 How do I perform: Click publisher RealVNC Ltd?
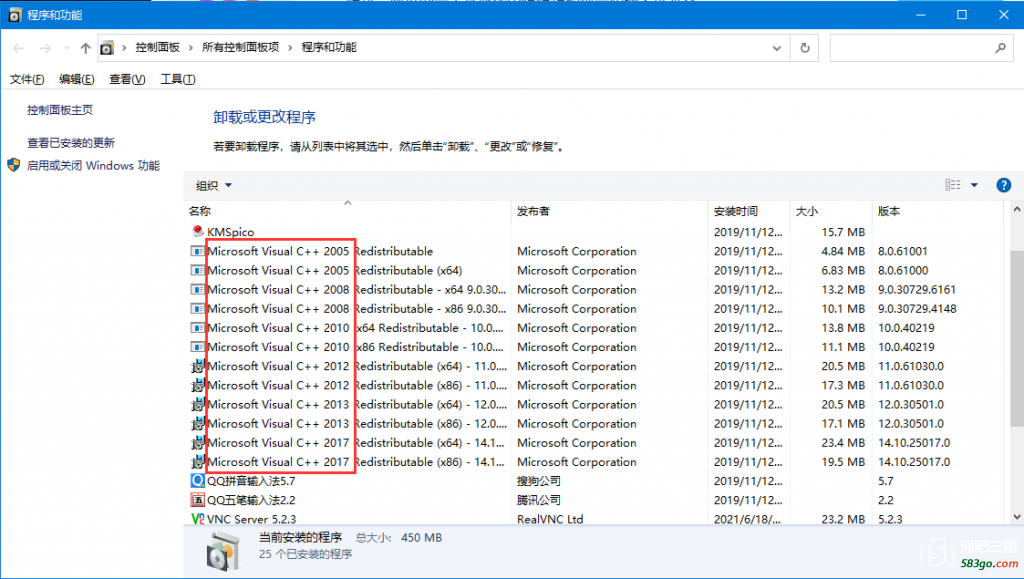[550, 519]
